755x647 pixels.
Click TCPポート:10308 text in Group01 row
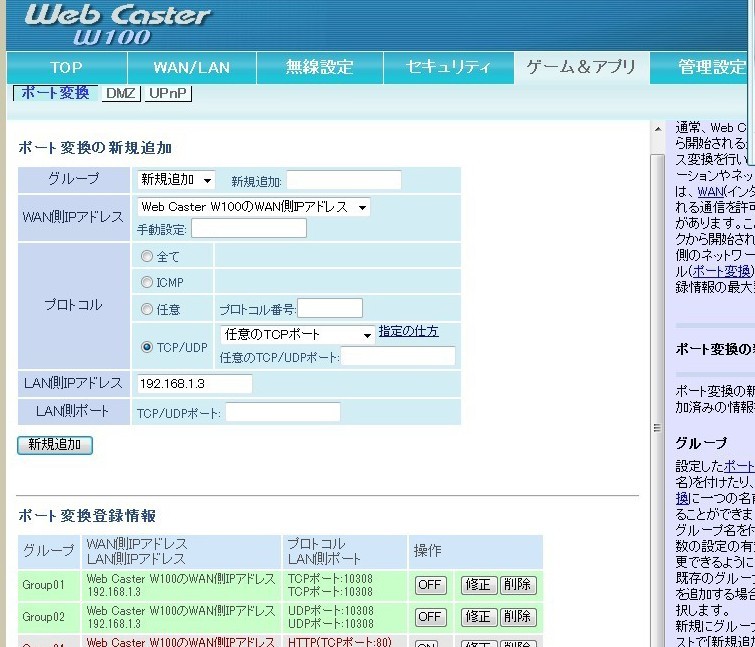330,579
